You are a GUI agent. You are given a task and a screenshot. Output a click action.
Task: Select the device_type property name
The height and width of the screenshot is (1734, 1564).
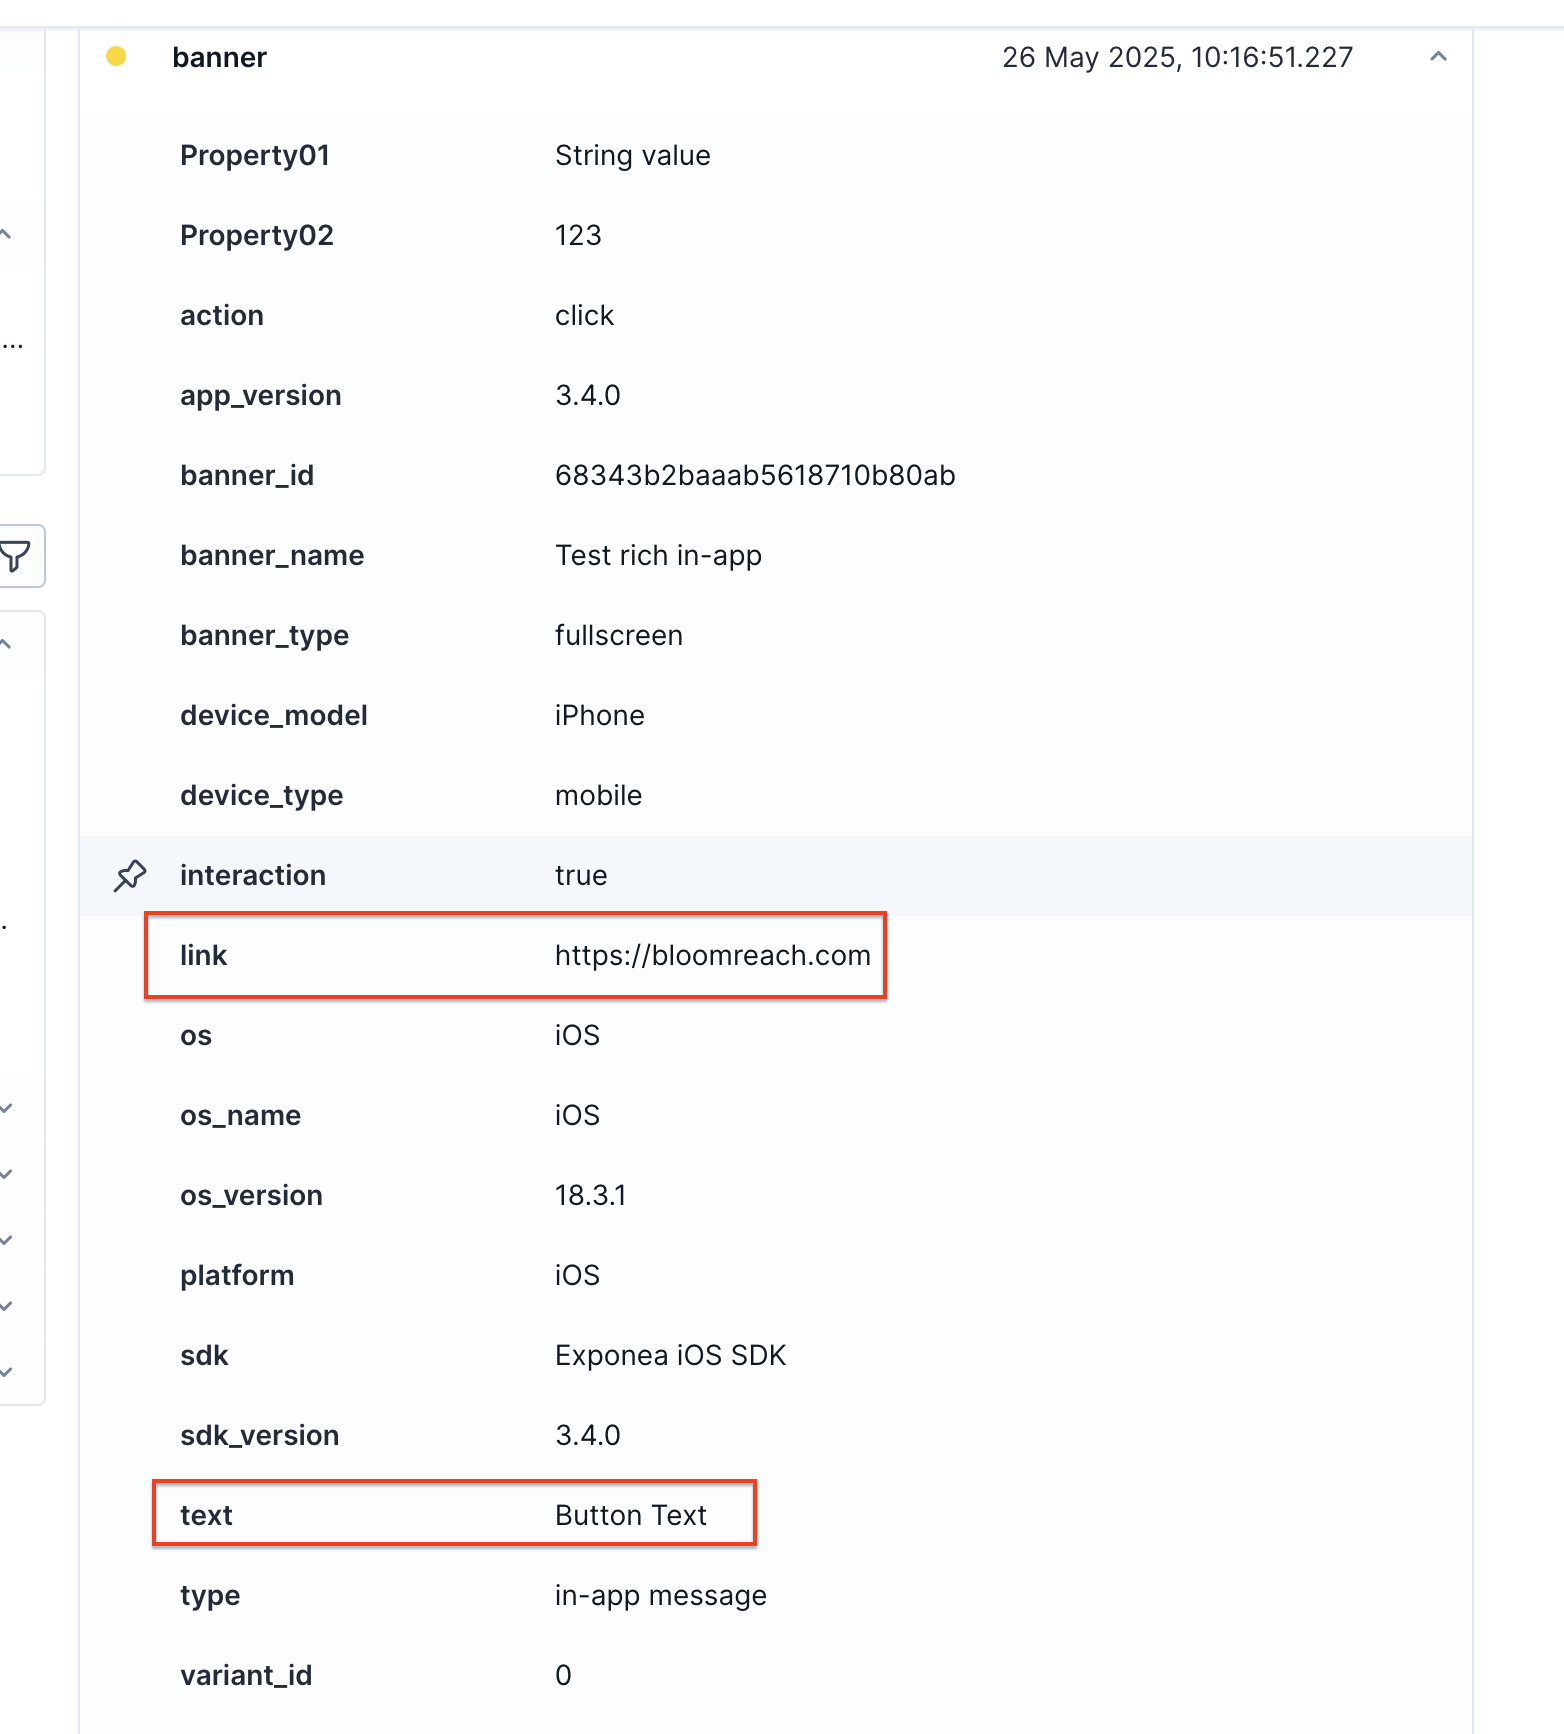click(262, 795)
